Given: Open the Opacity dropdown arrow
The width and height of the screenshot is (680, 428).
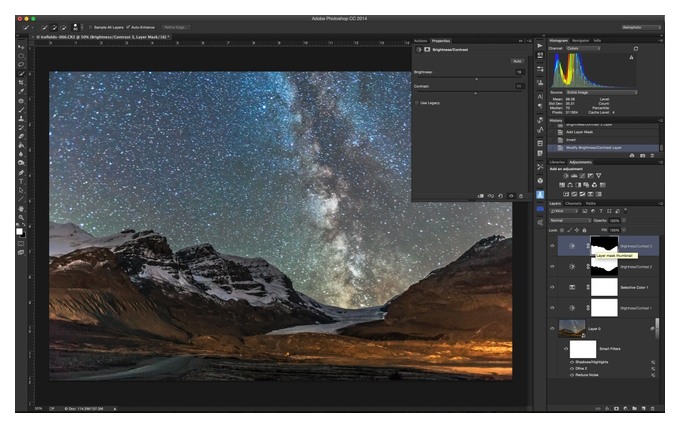Looking at the screenshot, I should (x=624, y=221).
